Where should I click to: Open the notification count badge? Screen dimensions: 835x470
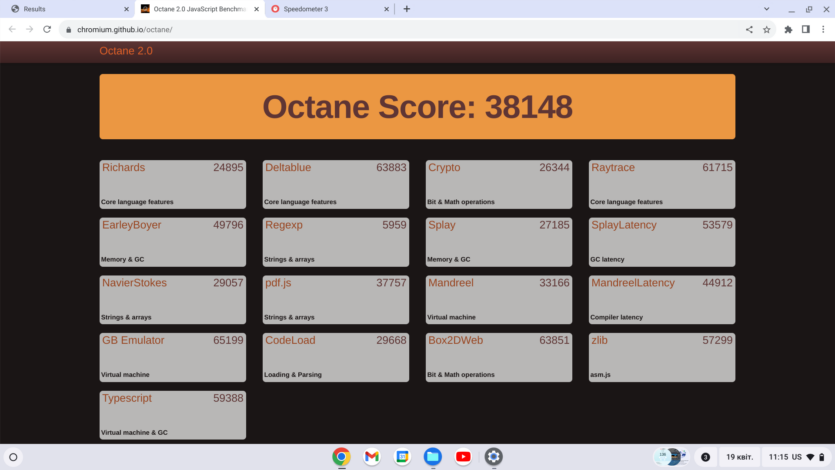point(706,457)
